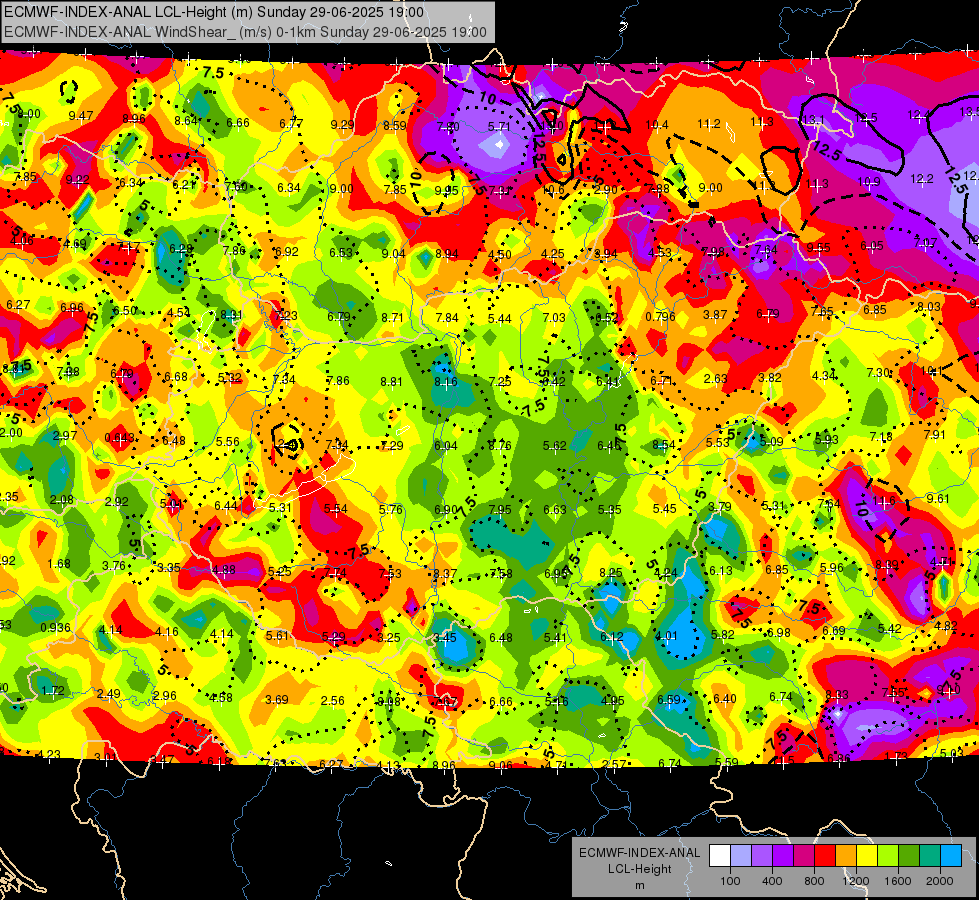Click the grid value 0.936
Image resolution: width=979 pixels, height=900 pixels.
(55, 628)
